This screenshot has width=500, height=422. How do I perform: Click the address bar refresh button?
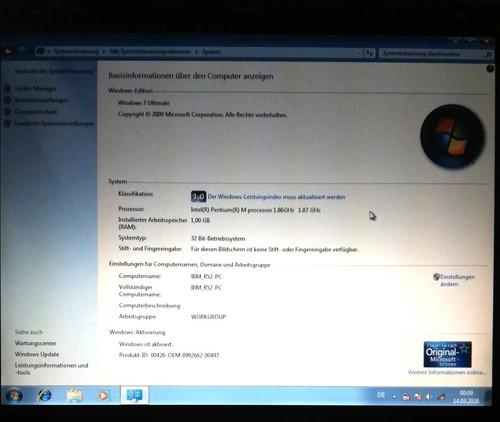(x=369, y=53)
